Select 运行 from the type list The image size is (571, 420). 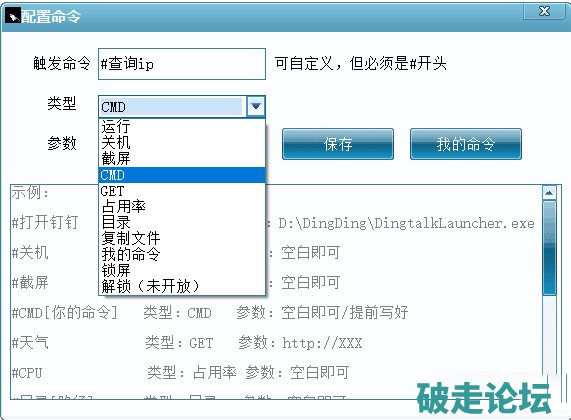(x=182, y=127)
